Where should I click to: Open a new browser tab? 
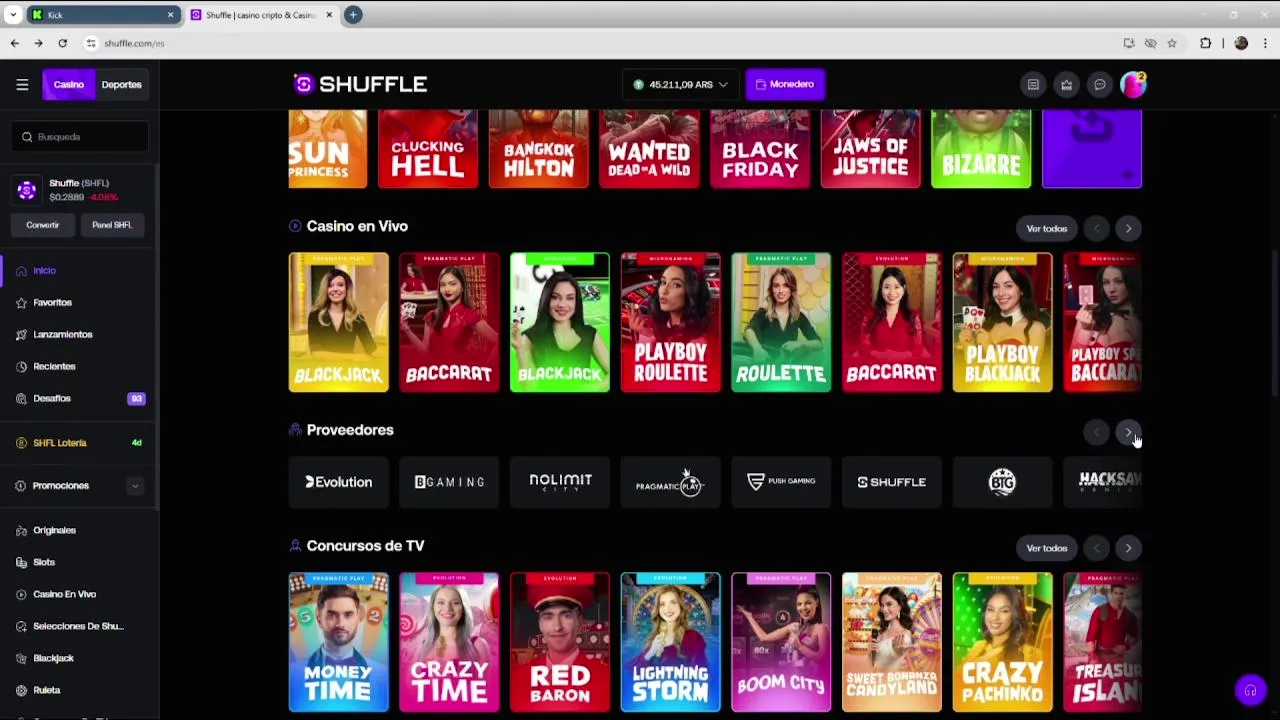(353, 15)
